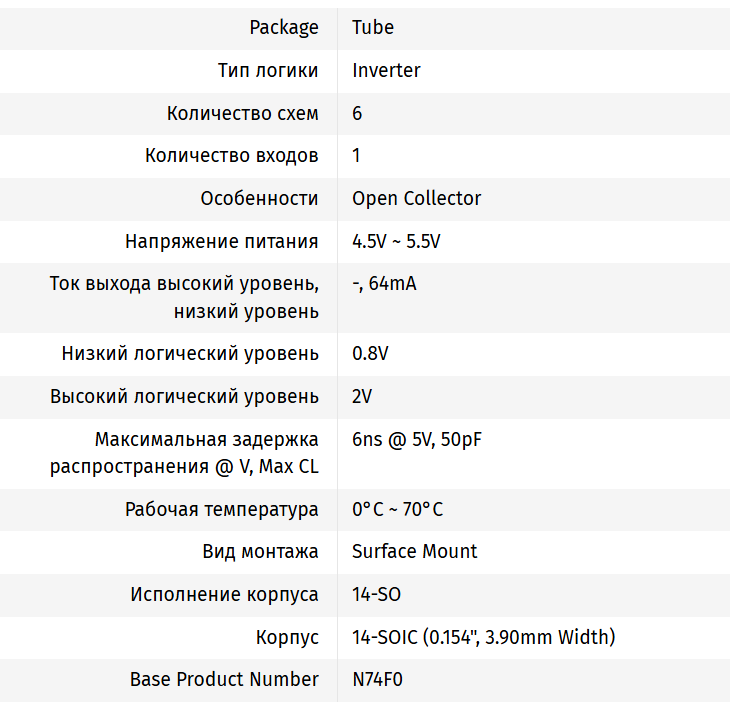Click the Особенности row label

point(259,199)
